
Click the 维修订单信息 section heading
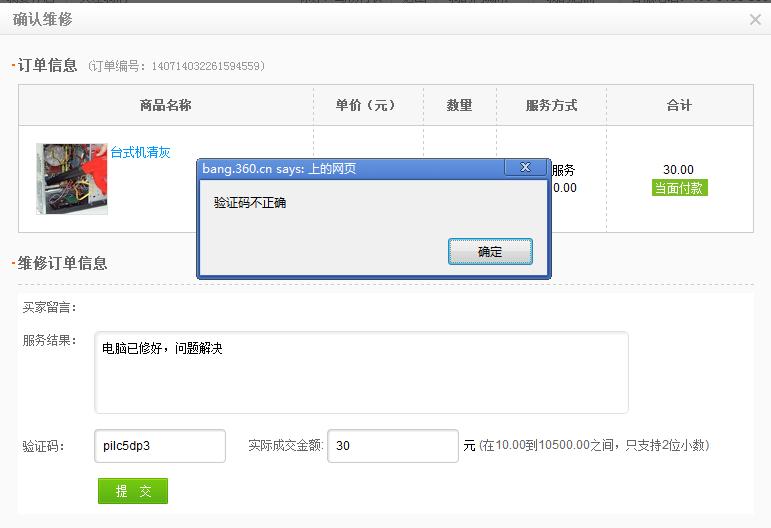(62, 263)
